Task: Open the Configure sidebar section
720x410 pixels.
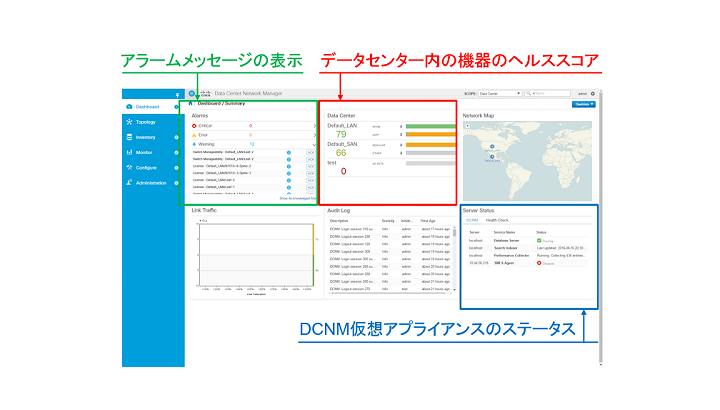Action: click(147, 167)
